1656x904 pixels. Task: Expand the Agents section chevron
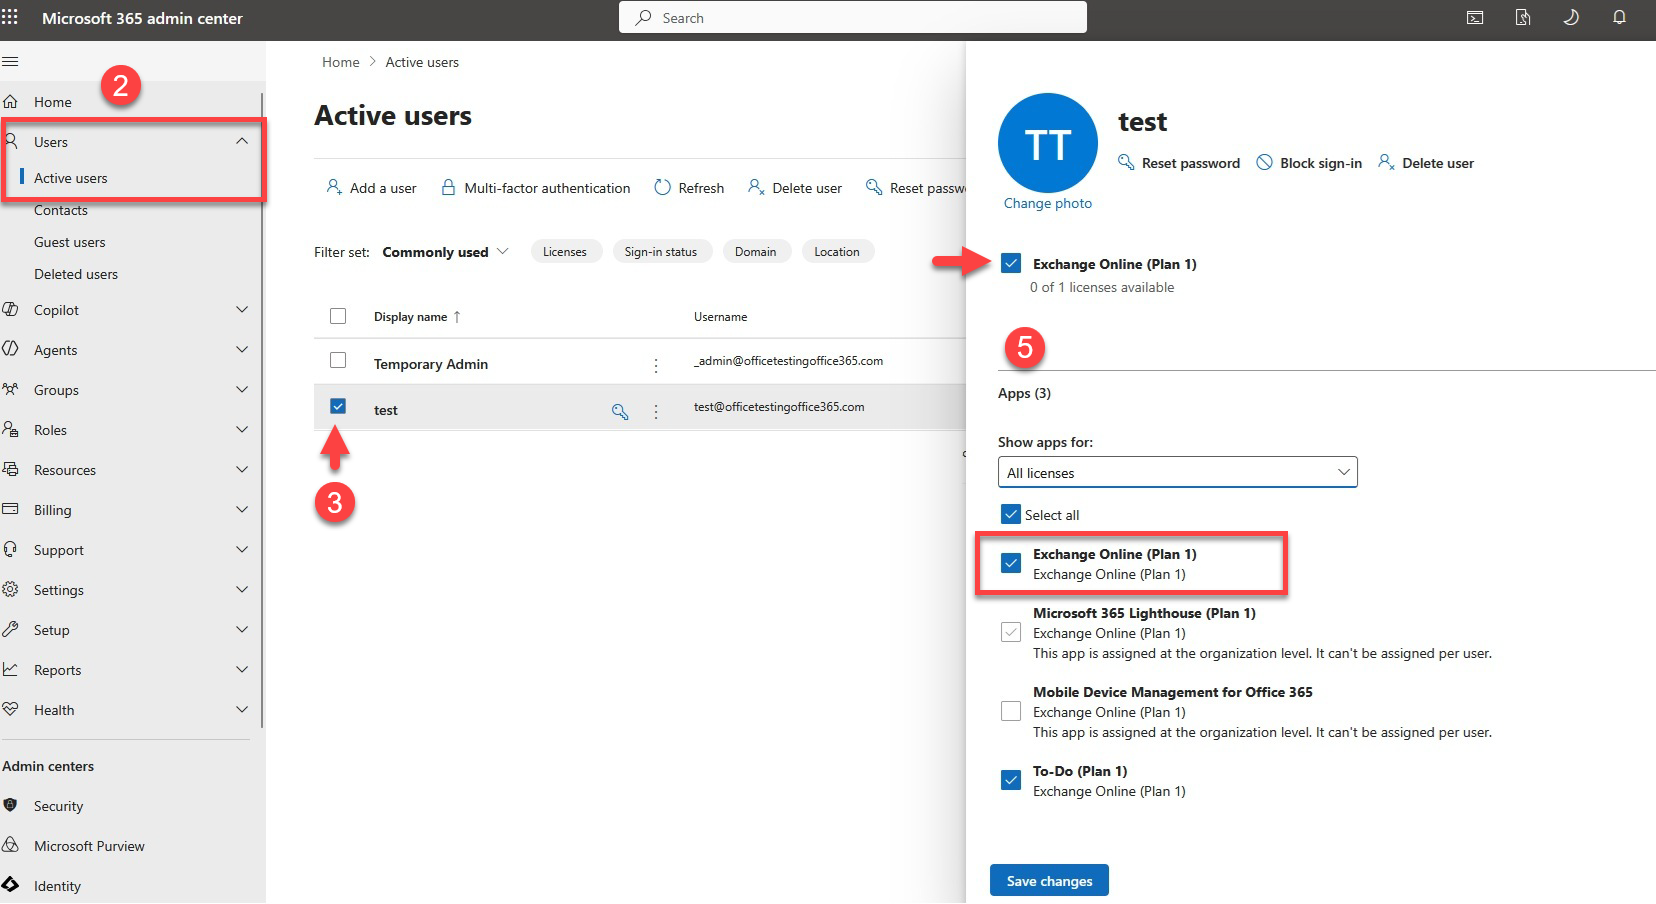pos(242,349)
